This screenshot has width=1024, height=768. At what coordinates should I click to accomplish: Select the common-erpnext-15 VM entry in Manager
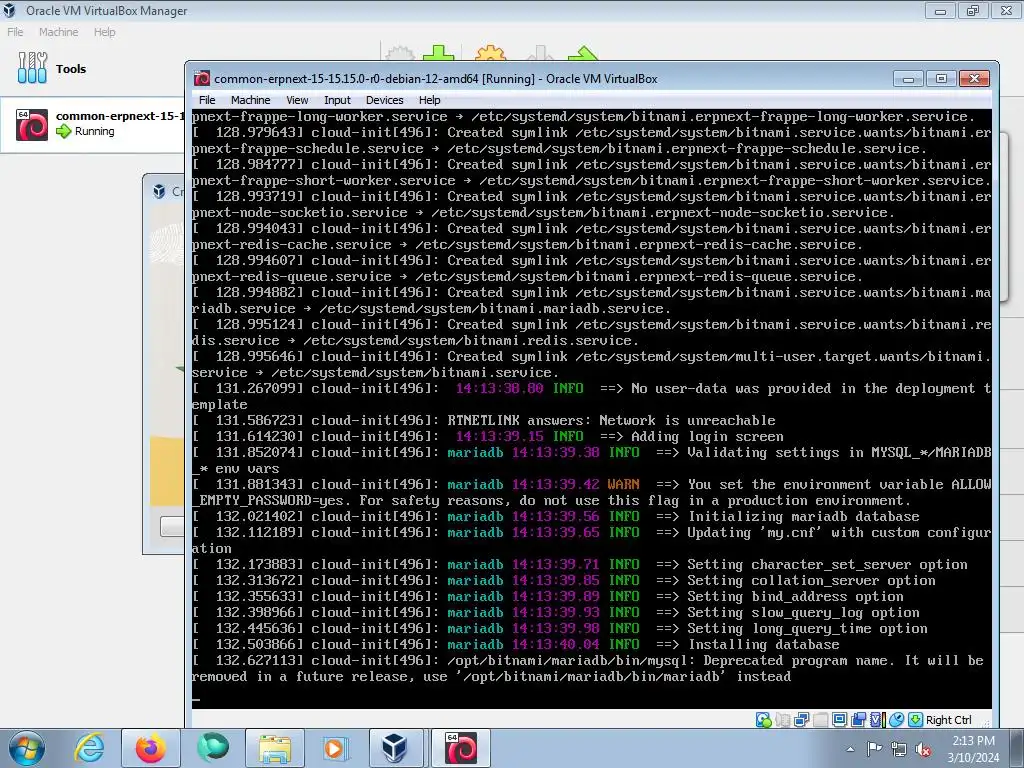click(93, 124)
